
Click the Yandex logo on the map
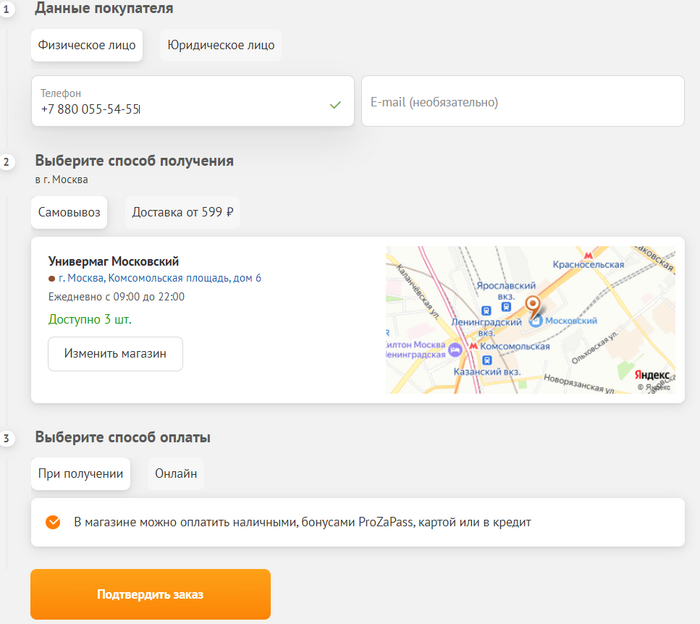click(x=652, y=373)
